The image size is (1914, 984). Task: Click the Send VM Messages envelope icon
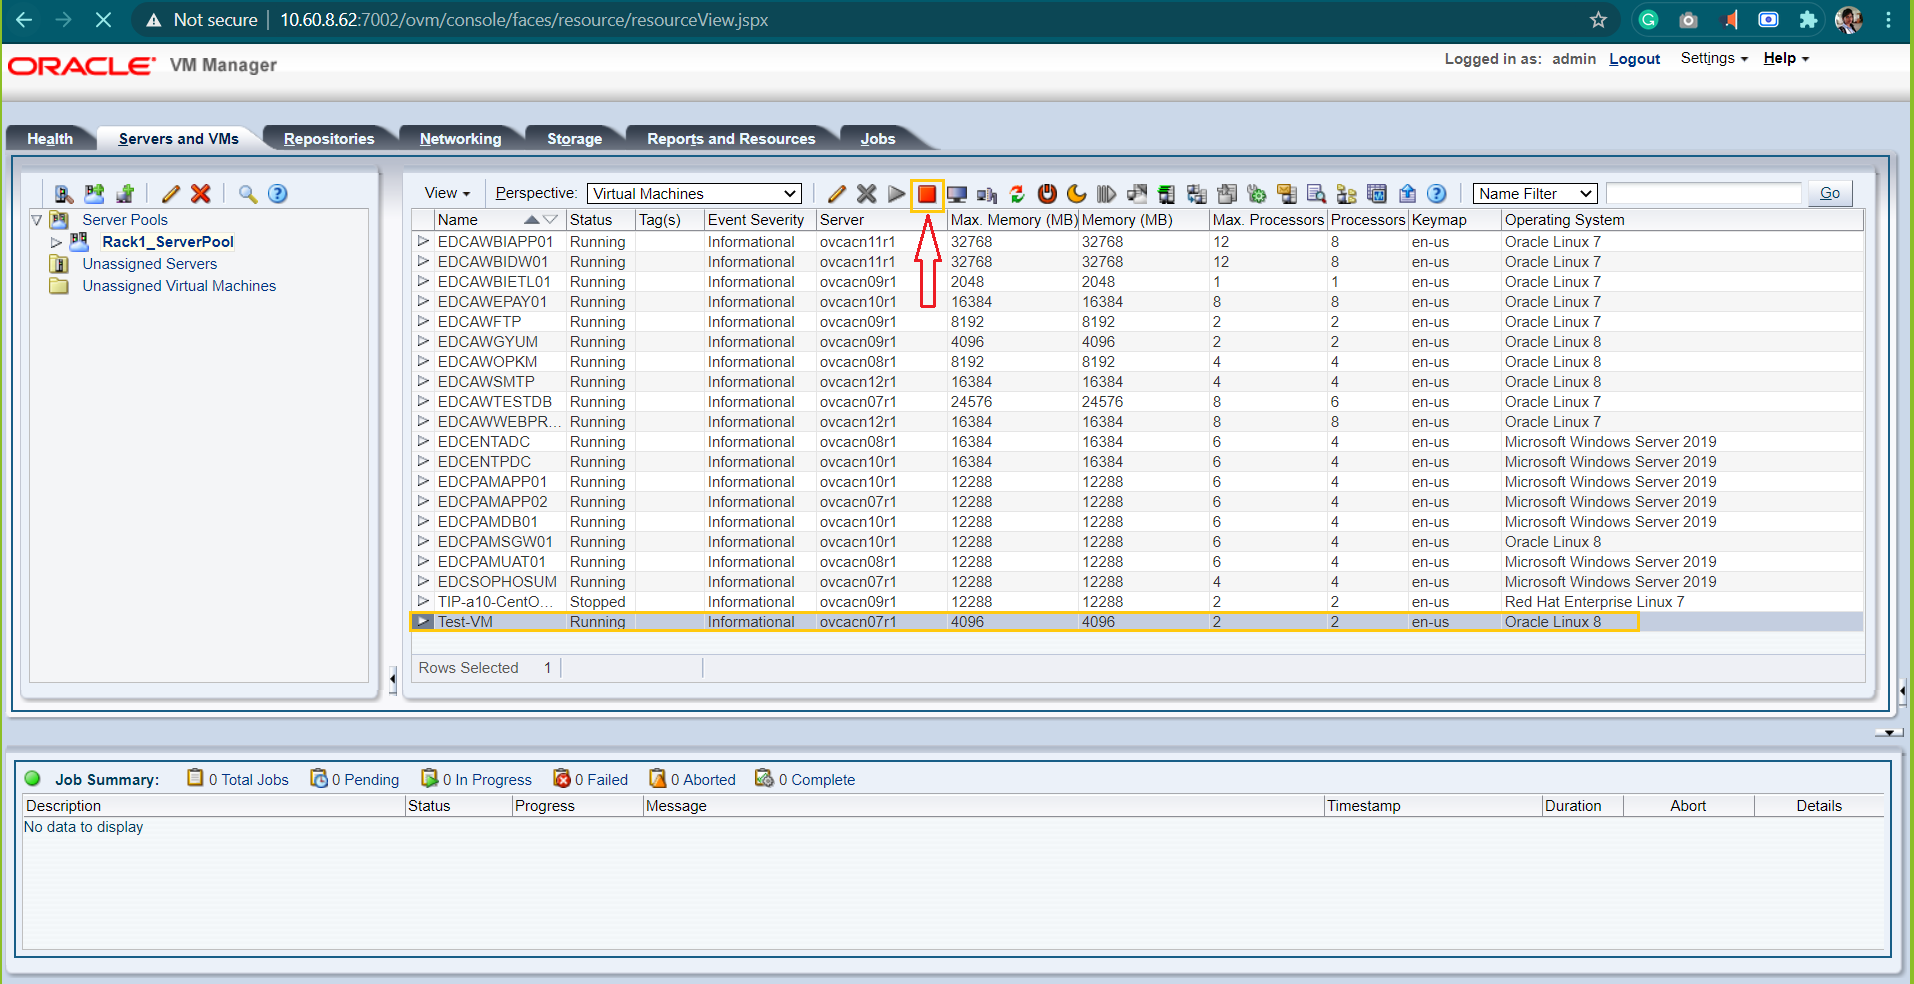(1287, 194)
